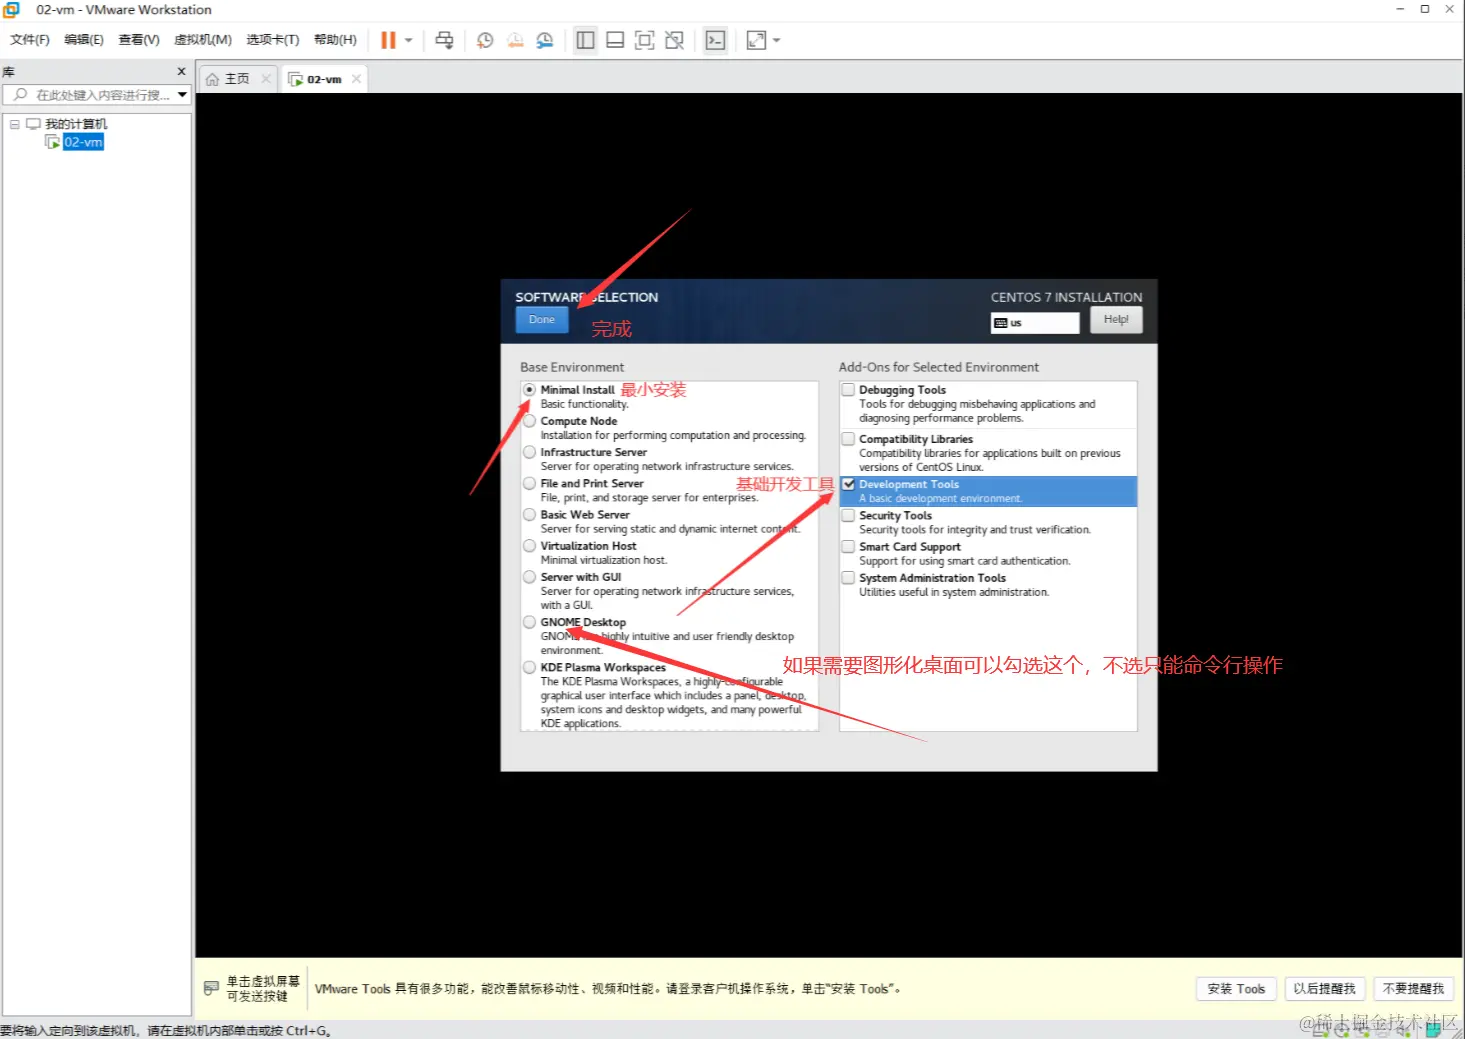Open the power options dropdown arrow
Viewport: 1465px width, 1039px height.
[408, 40]
